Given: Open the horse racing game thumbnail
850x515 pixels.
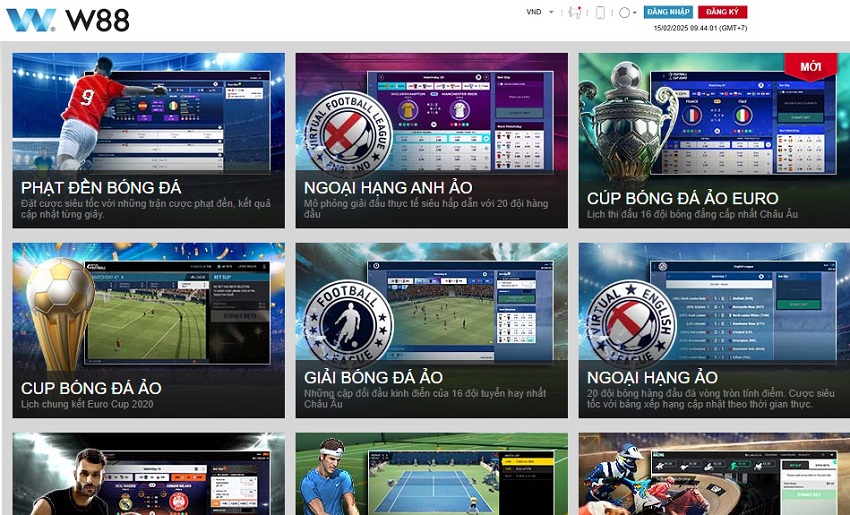Looking at the screenshot, I should click(714, 474).
